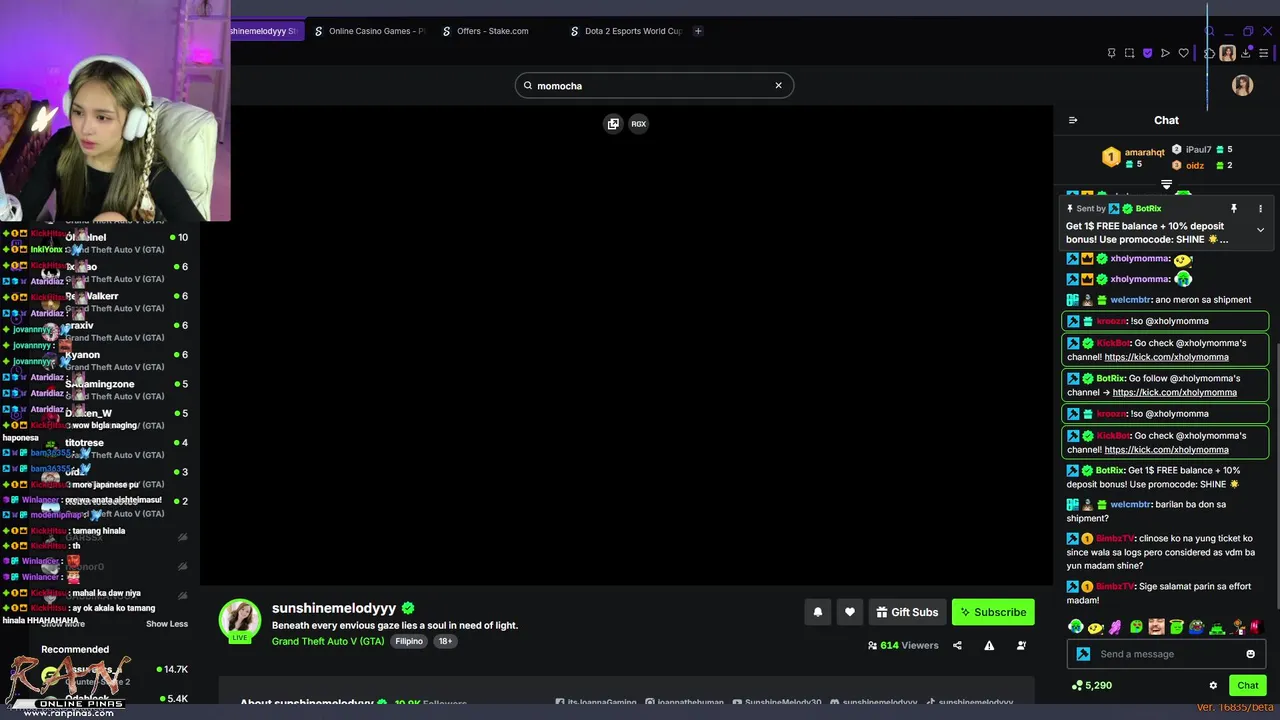Open the browser extensions puzzle icon

1209,53
